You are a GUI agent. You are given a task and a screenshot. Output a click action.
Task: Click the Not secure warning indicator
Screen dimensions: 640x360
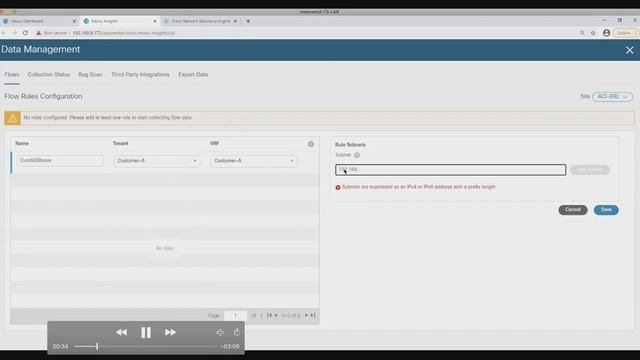tap(51, 33)
